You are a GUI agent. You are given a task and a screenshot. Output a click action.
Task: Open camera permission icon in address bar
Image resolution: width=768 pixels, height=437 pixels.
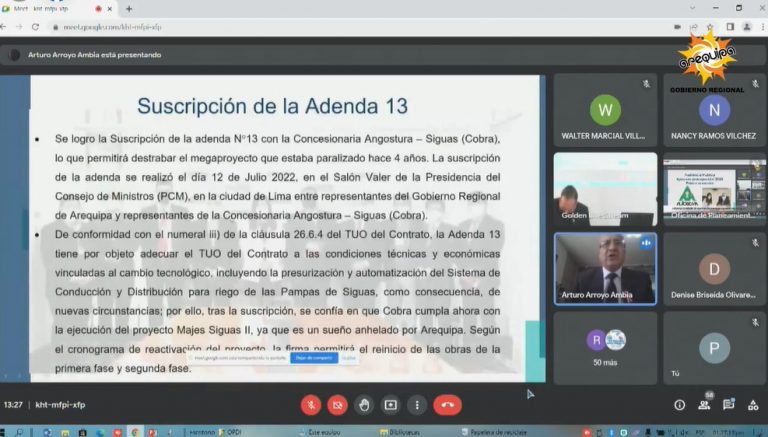point(678,27)
